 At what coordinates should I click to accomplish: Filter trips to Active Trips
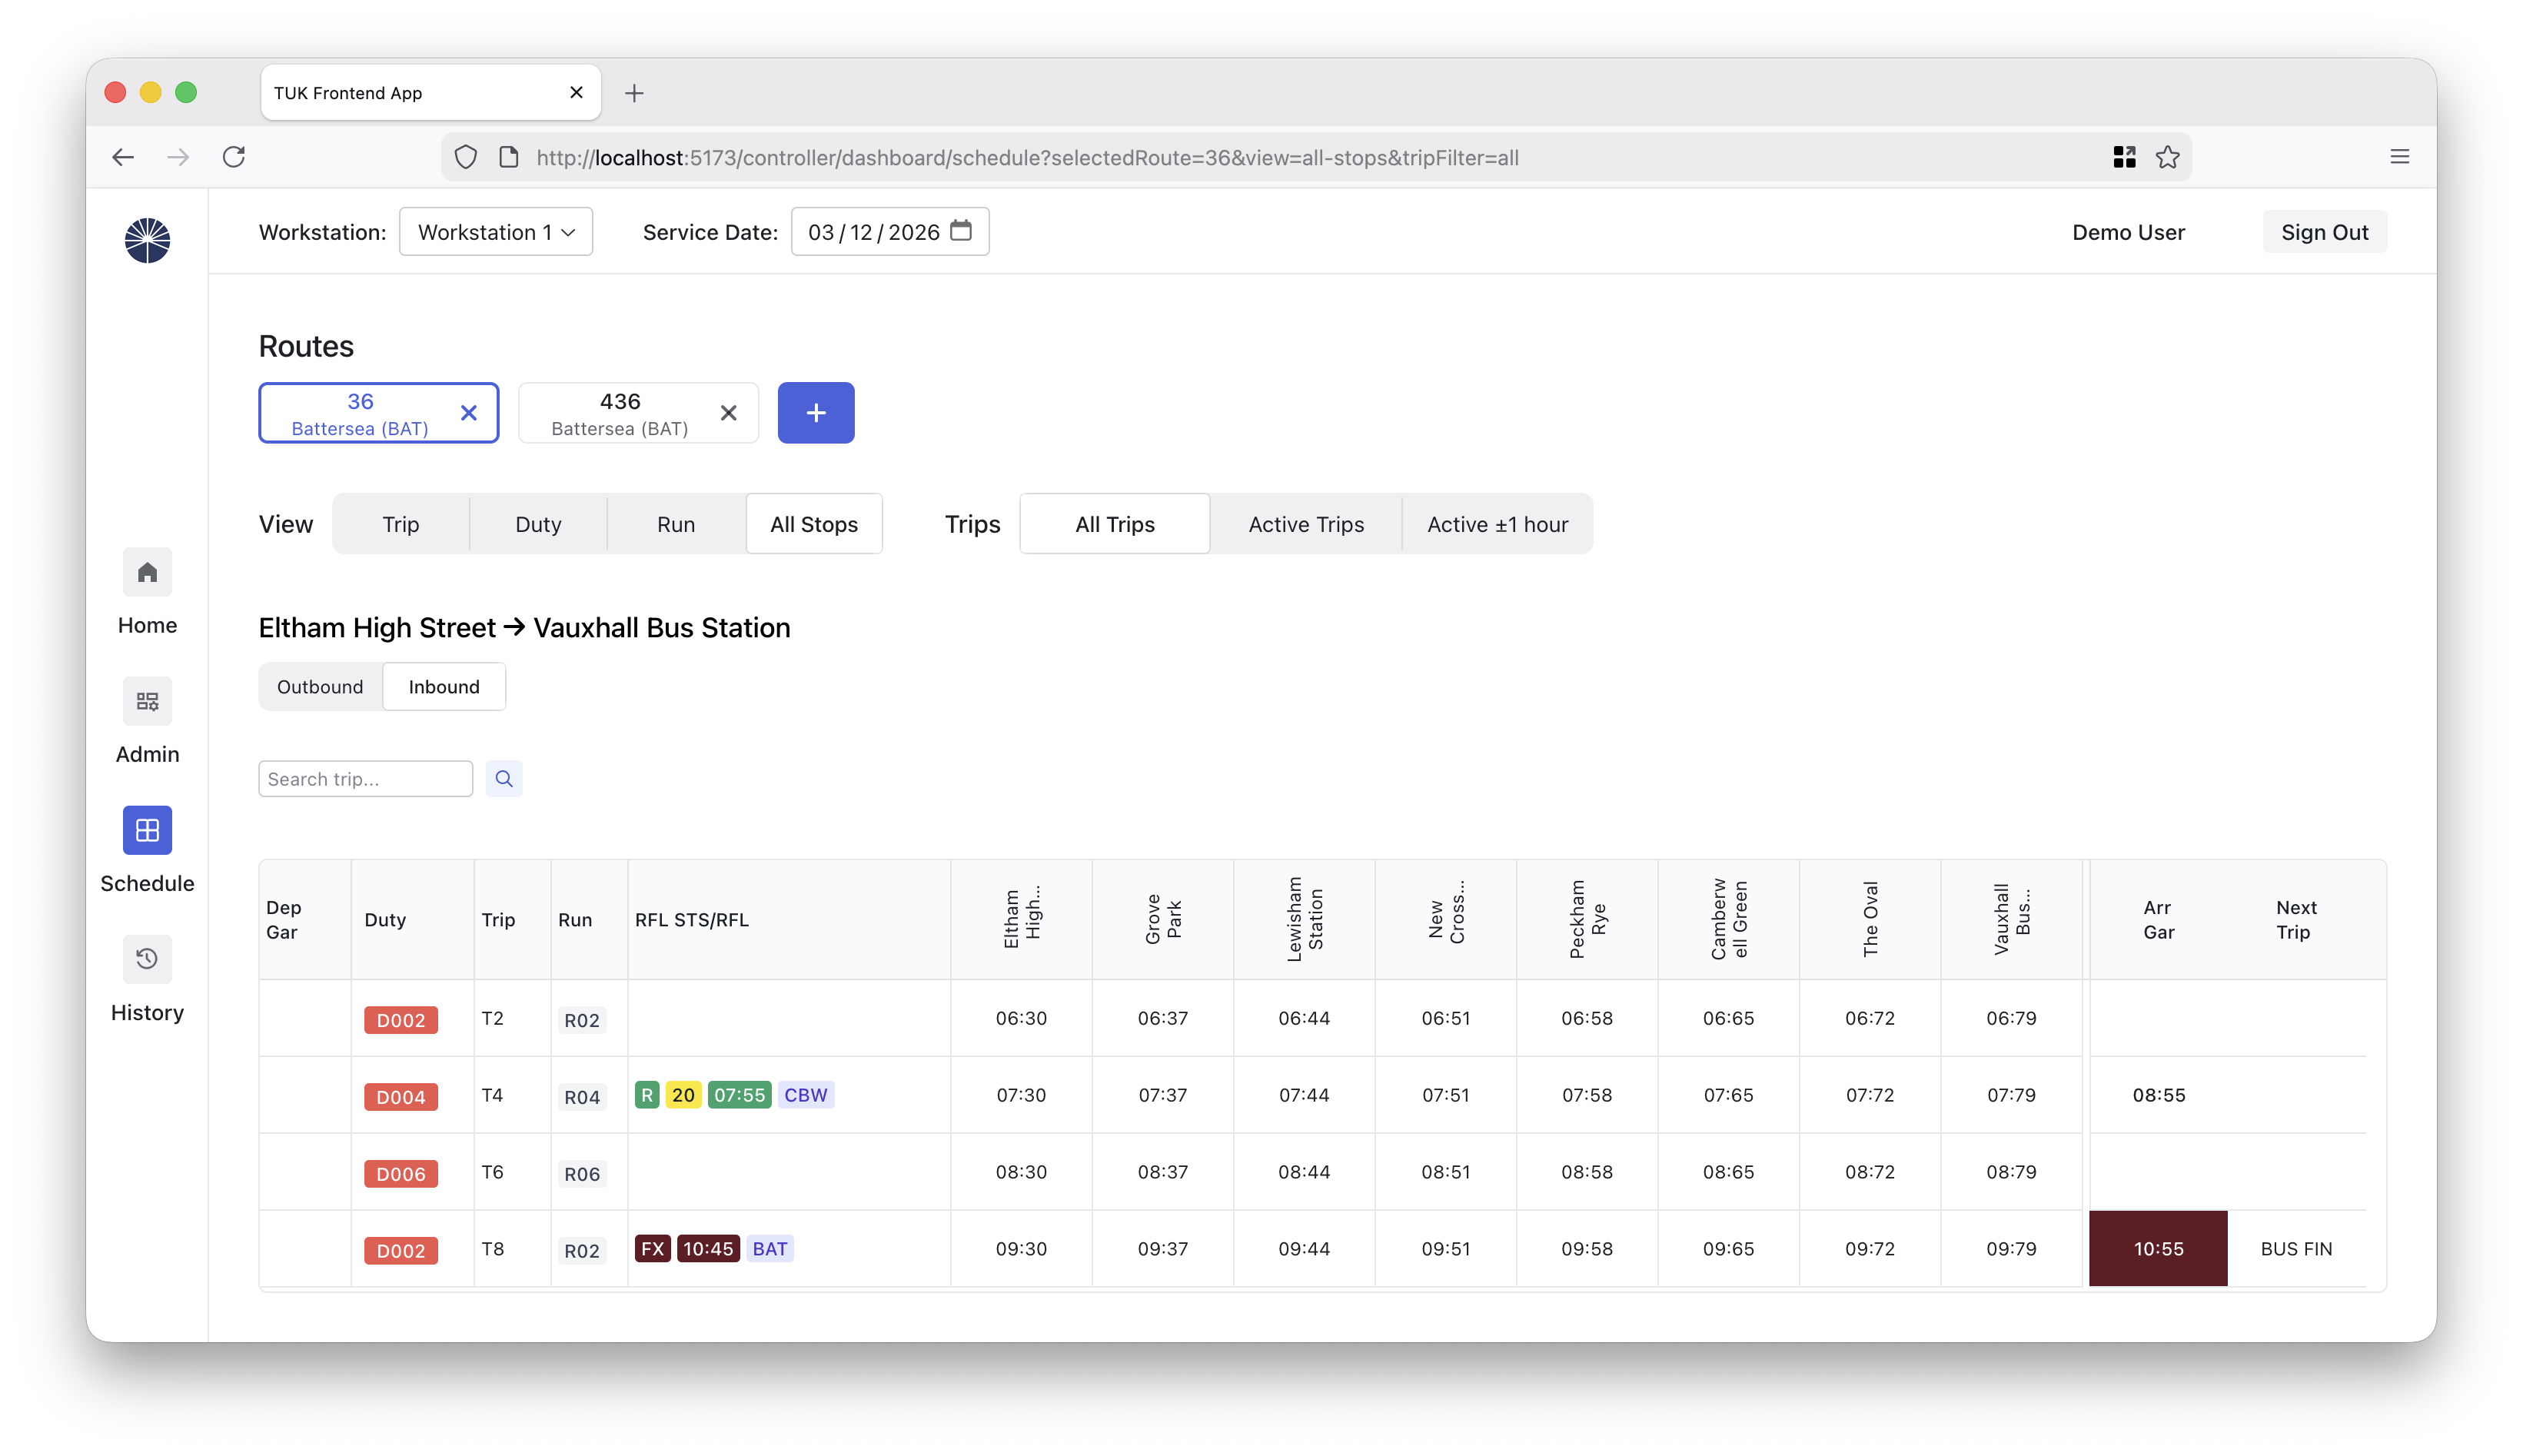[1305, 524]
